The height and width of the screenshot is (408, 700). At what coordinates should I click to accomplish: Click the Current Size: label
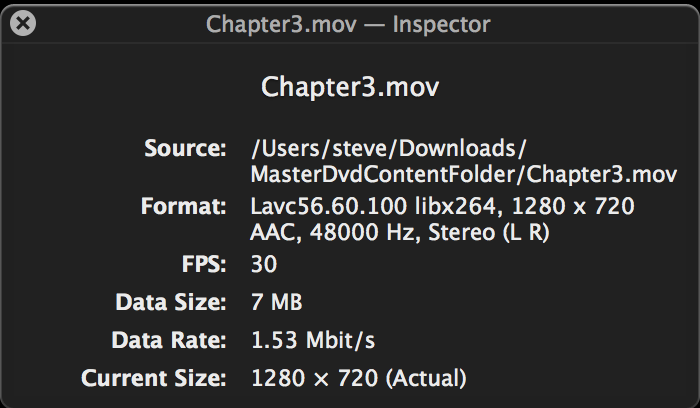tap(154, 378)
